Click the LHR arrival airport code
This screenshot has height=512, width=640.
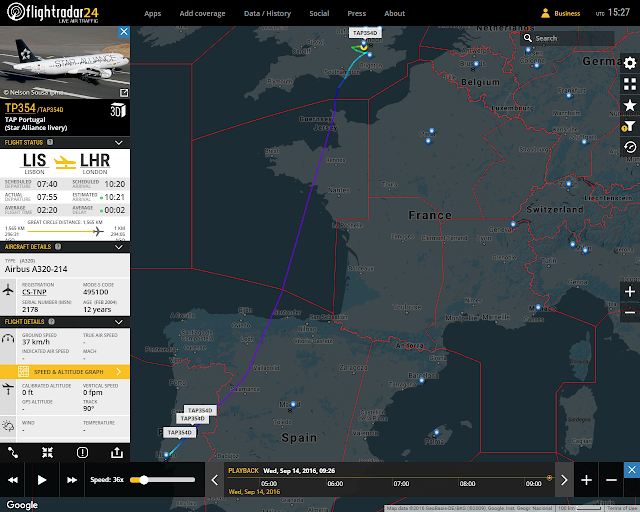pos(95,160)
